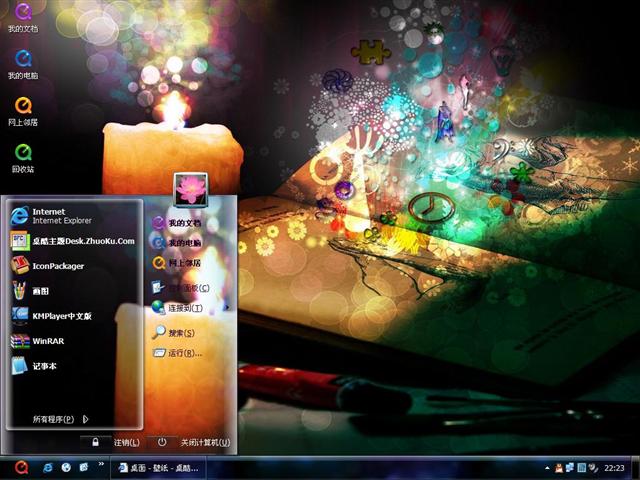Open the 我的电脑 desktop icon
The height and width of the screenshot is (480, 640).
pyautogui.click(x=23, y=64)
